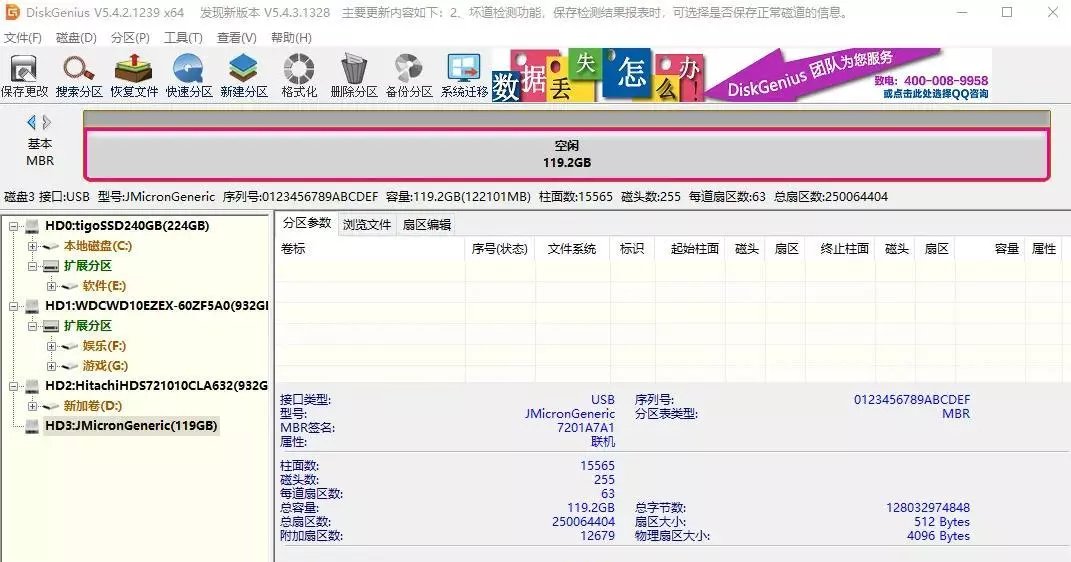1071x562 pixels.
Task: Click the Backup Partition (备份分区) icon
Action: 408,76
